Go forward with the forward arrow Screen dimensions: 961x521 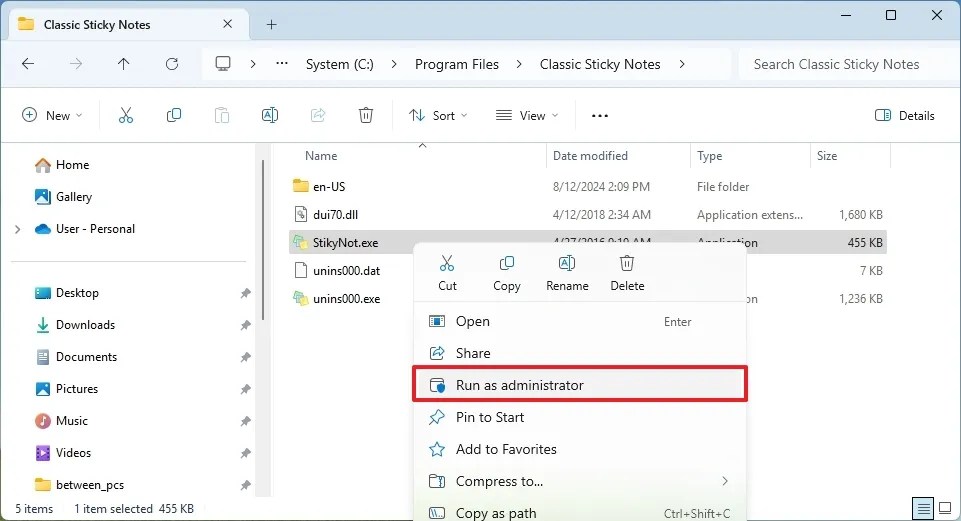75,64
